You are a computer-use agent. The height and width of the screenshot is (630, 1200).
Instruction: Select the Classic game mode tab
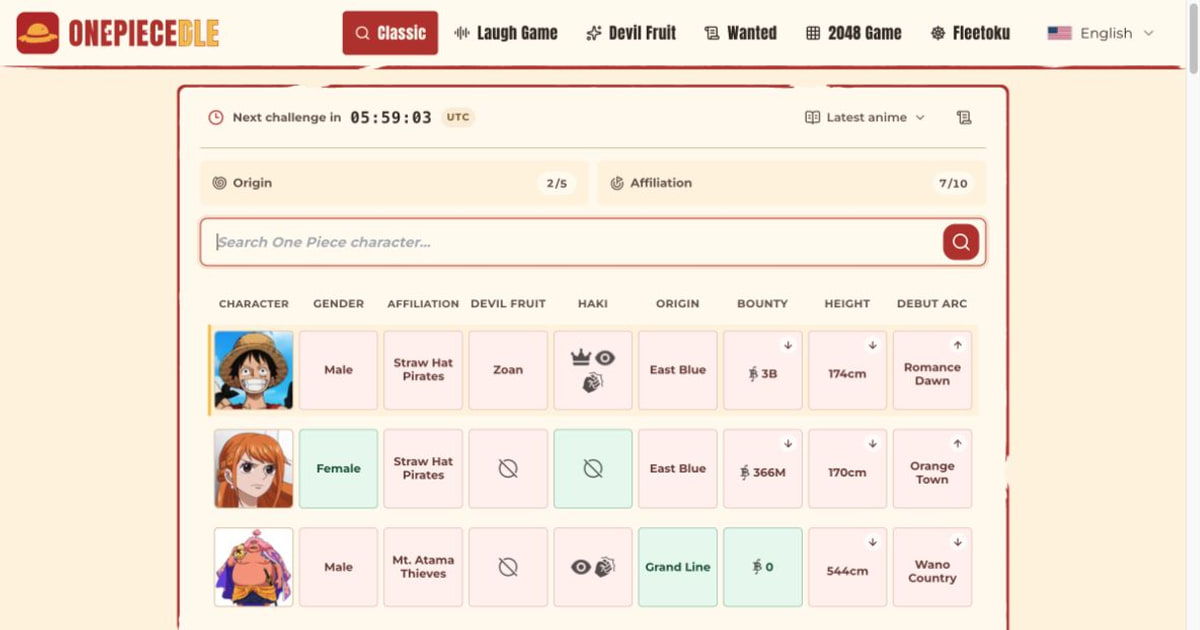[x=390, y=33]
